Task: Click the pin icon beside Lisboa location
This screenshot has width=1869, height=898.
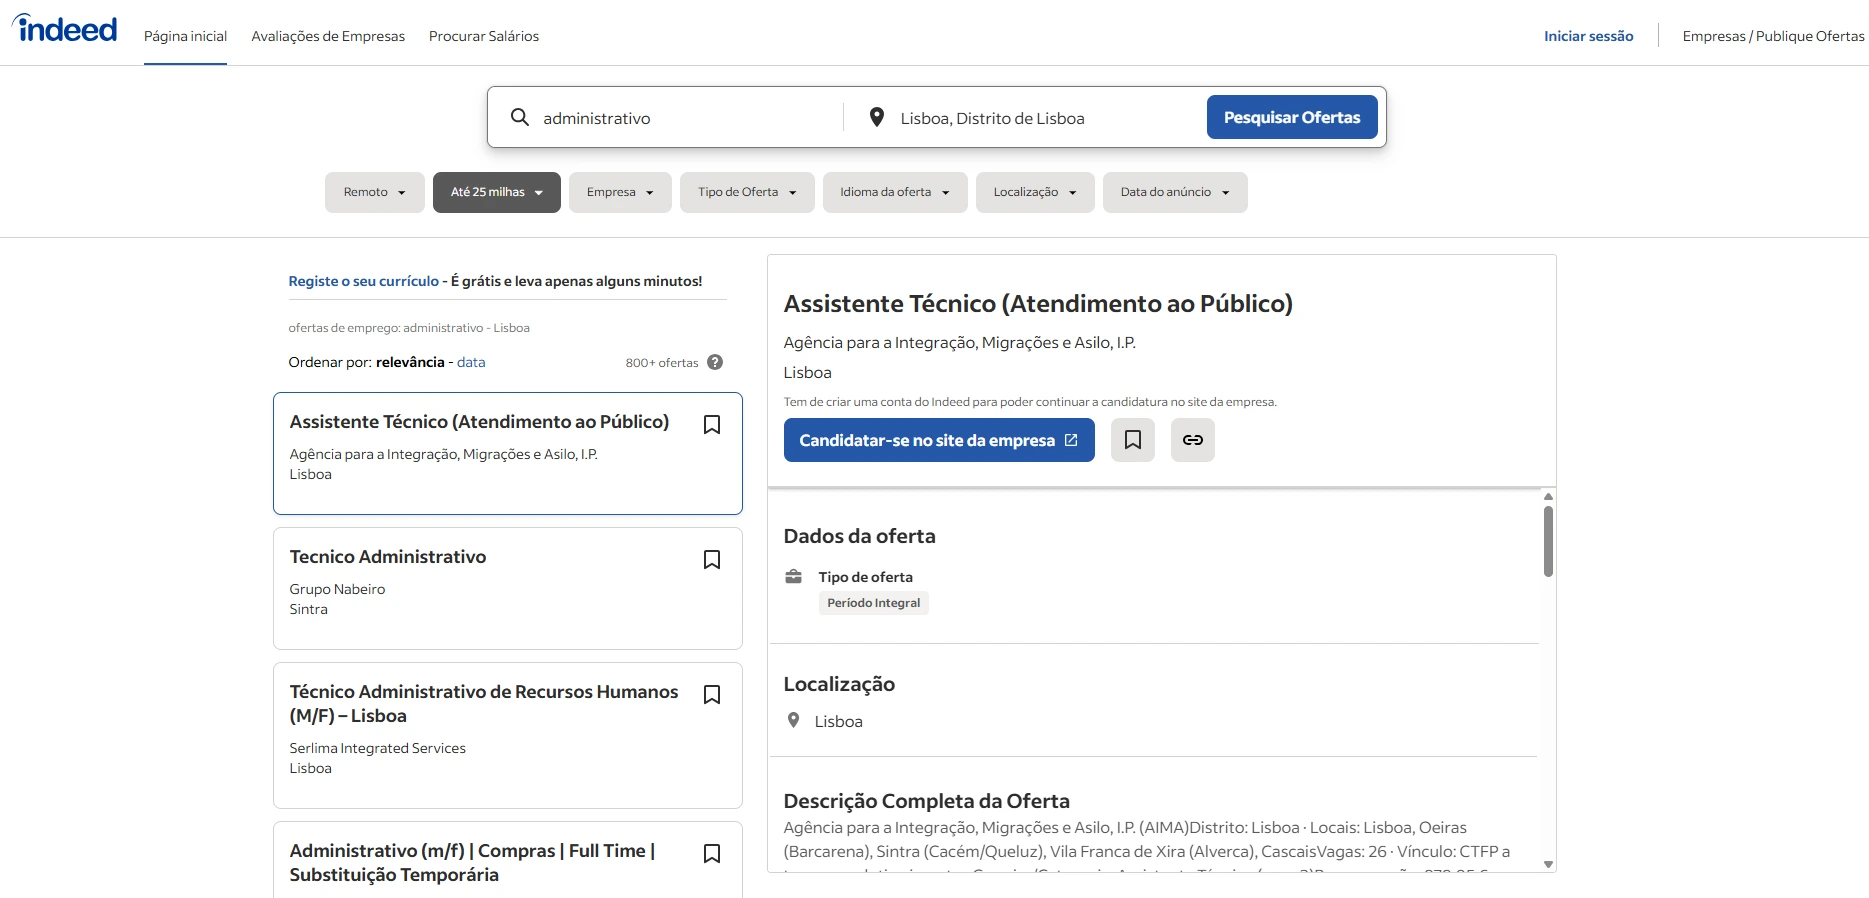Action: tap(794, 720)
